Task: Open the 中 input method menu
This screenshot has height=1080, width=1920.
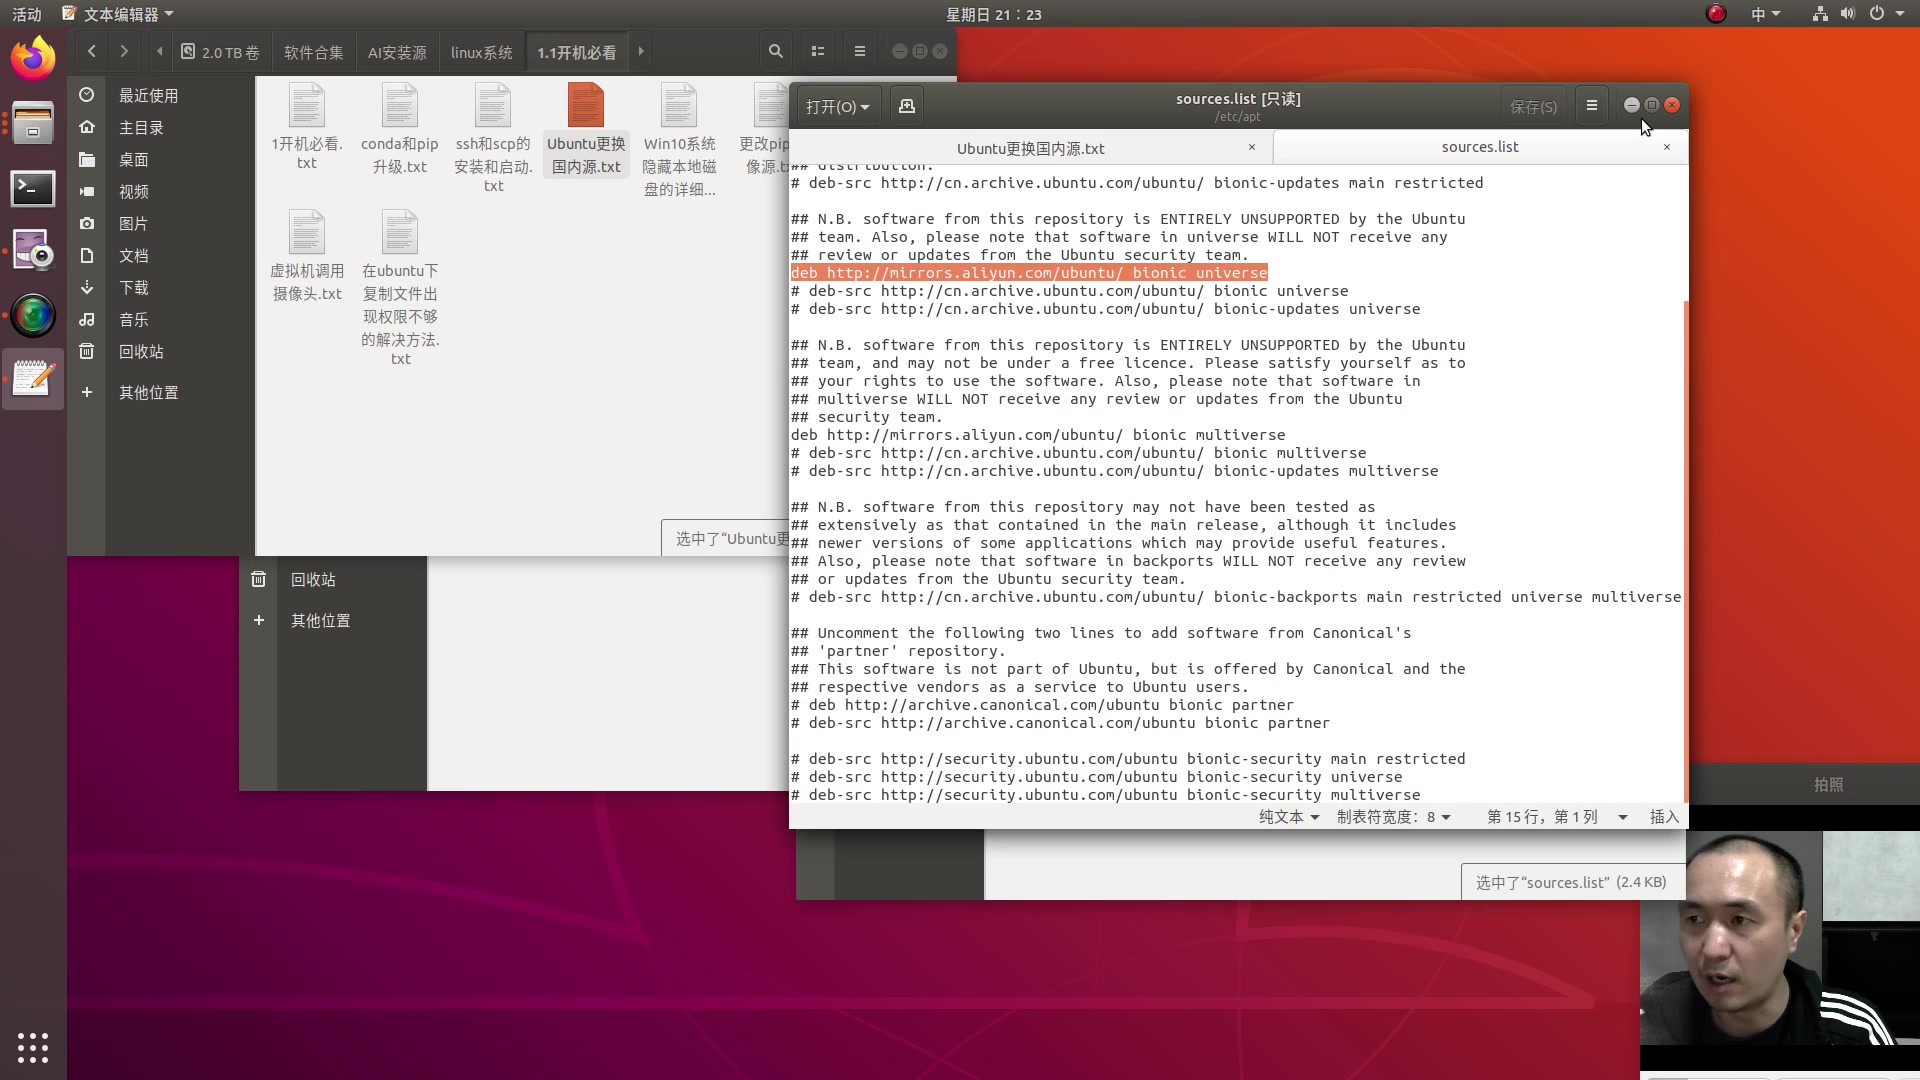Action: tap(1765, 14)
